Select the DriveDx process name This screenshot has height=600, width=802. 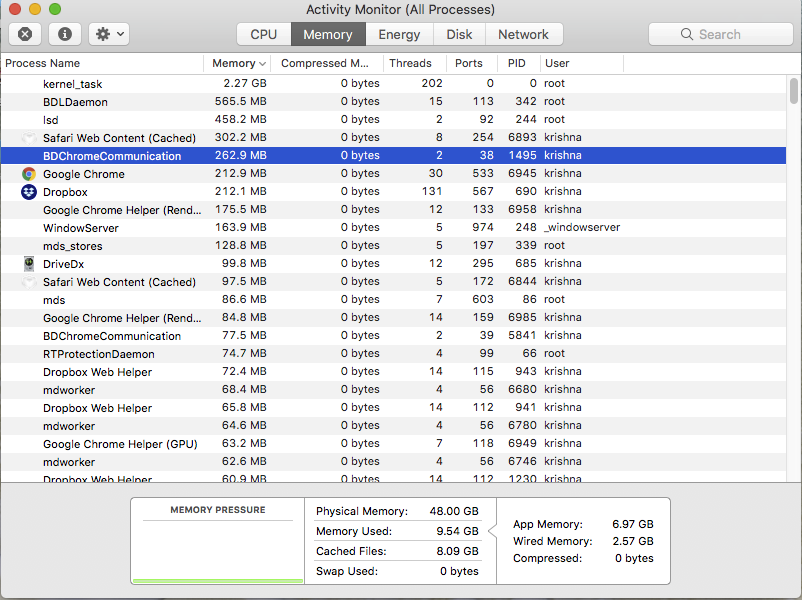tap(63, 264)
